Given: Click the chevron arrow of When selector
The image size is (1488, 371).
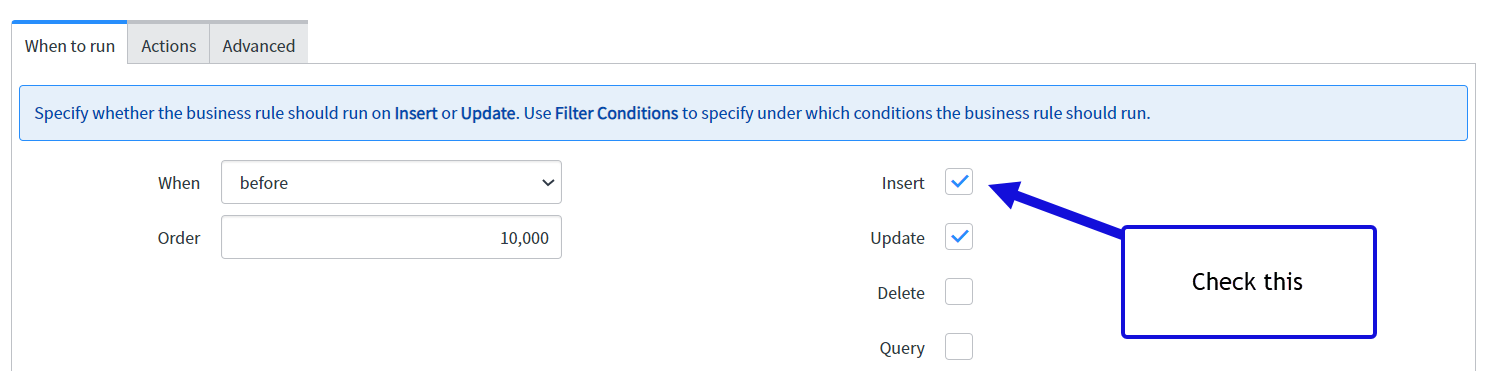Looking at the screenshot, I should pyautogui.click(x=547, y=183).
